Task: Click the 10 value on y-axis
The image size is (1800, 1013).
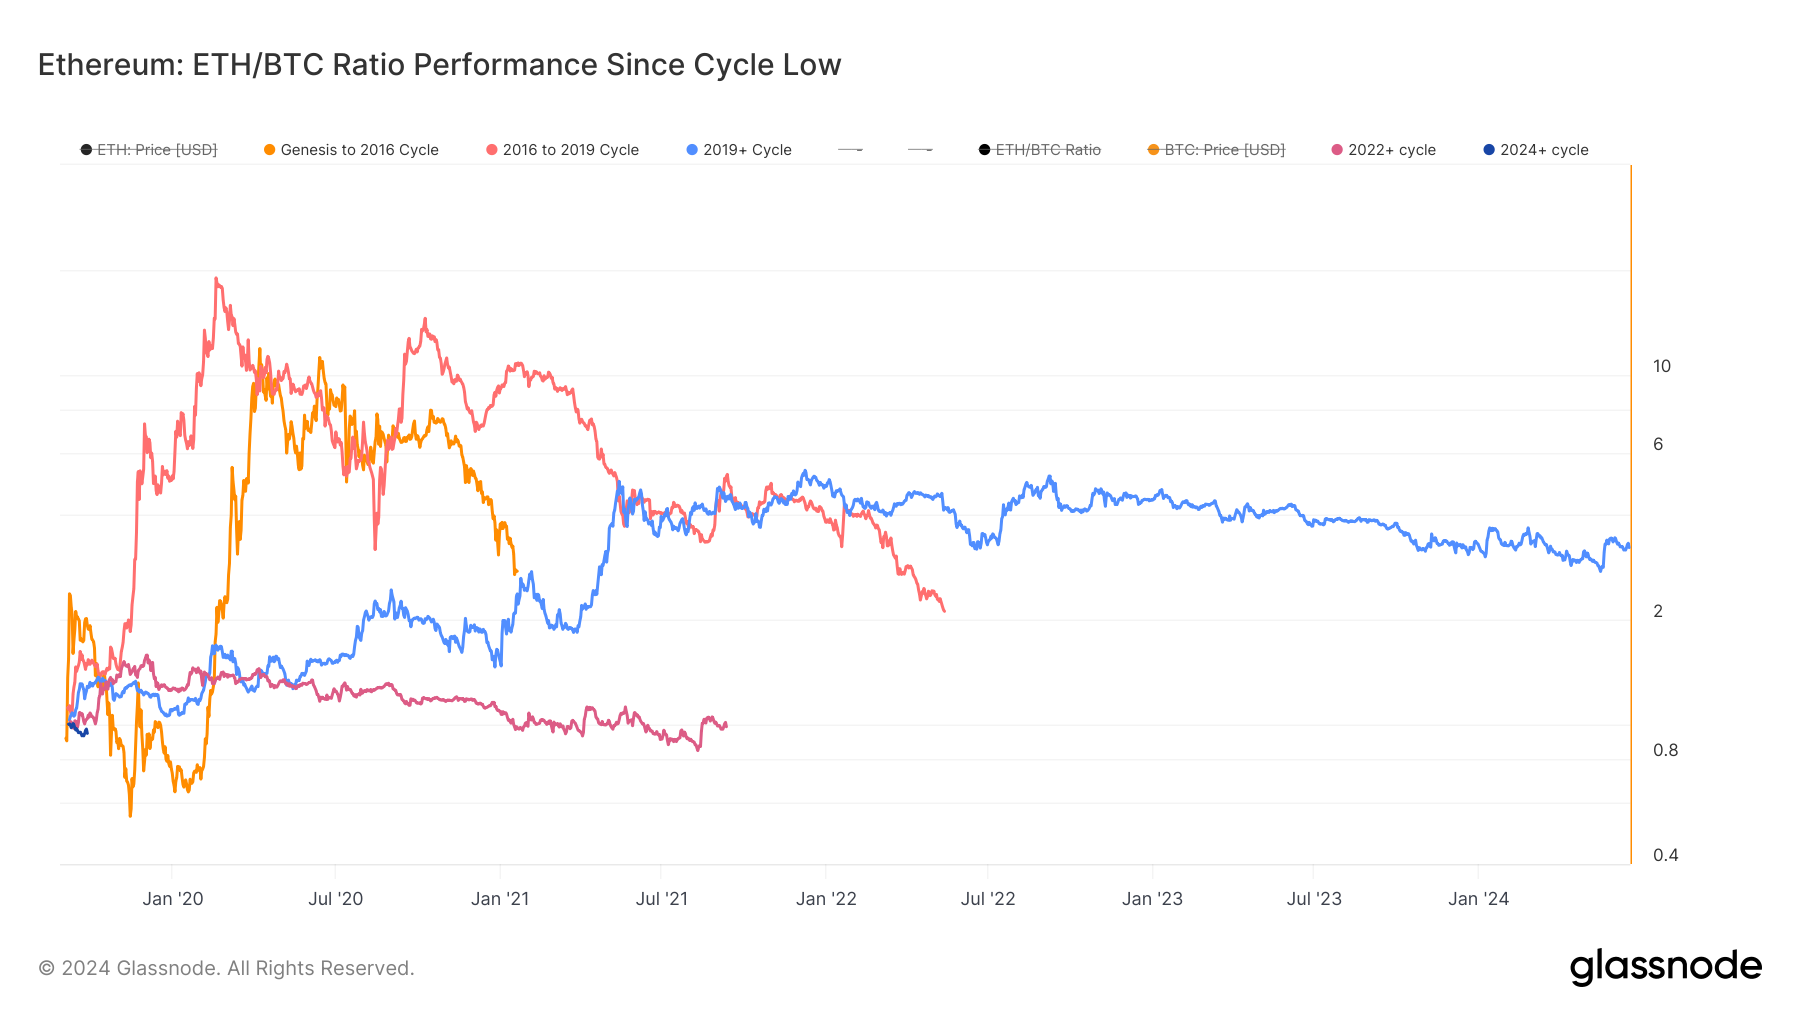Action: click(1661, 366)
